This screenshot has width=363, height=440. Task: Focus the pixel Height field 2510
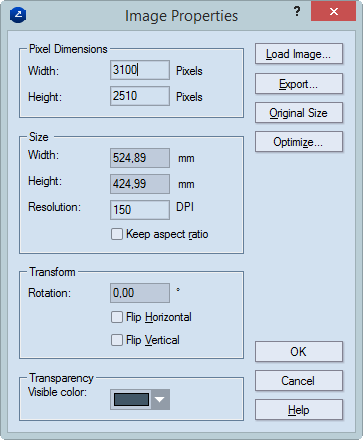(x=140, y=96)
